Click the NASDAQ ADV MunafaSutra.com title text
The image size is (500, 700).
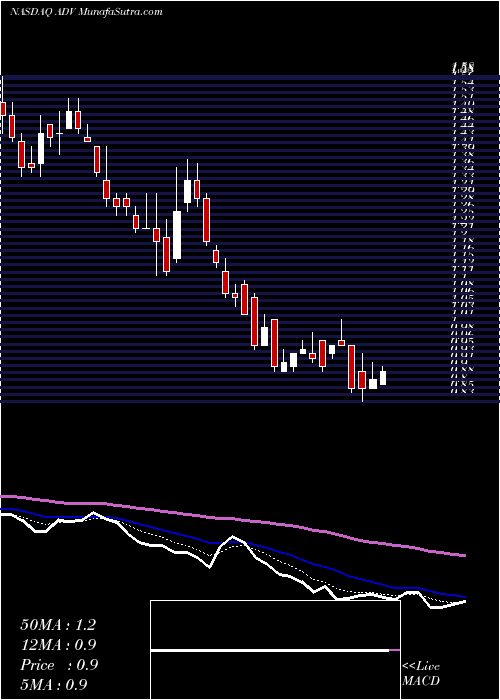pos(86,12)
